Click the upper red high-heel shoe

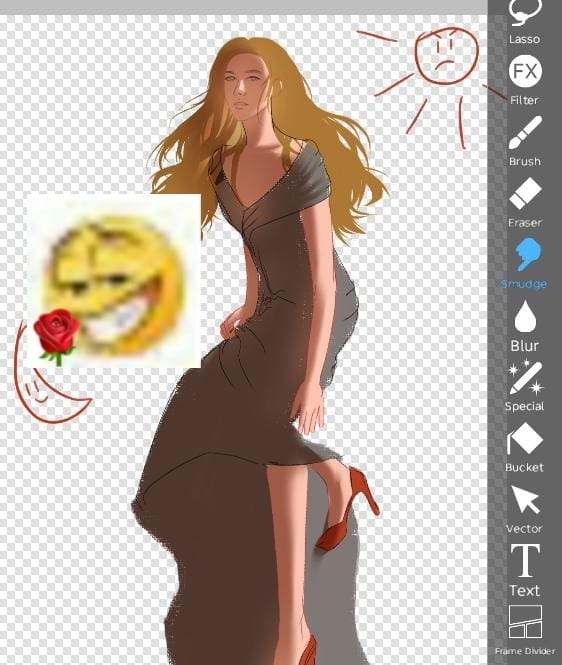(347, 509)
